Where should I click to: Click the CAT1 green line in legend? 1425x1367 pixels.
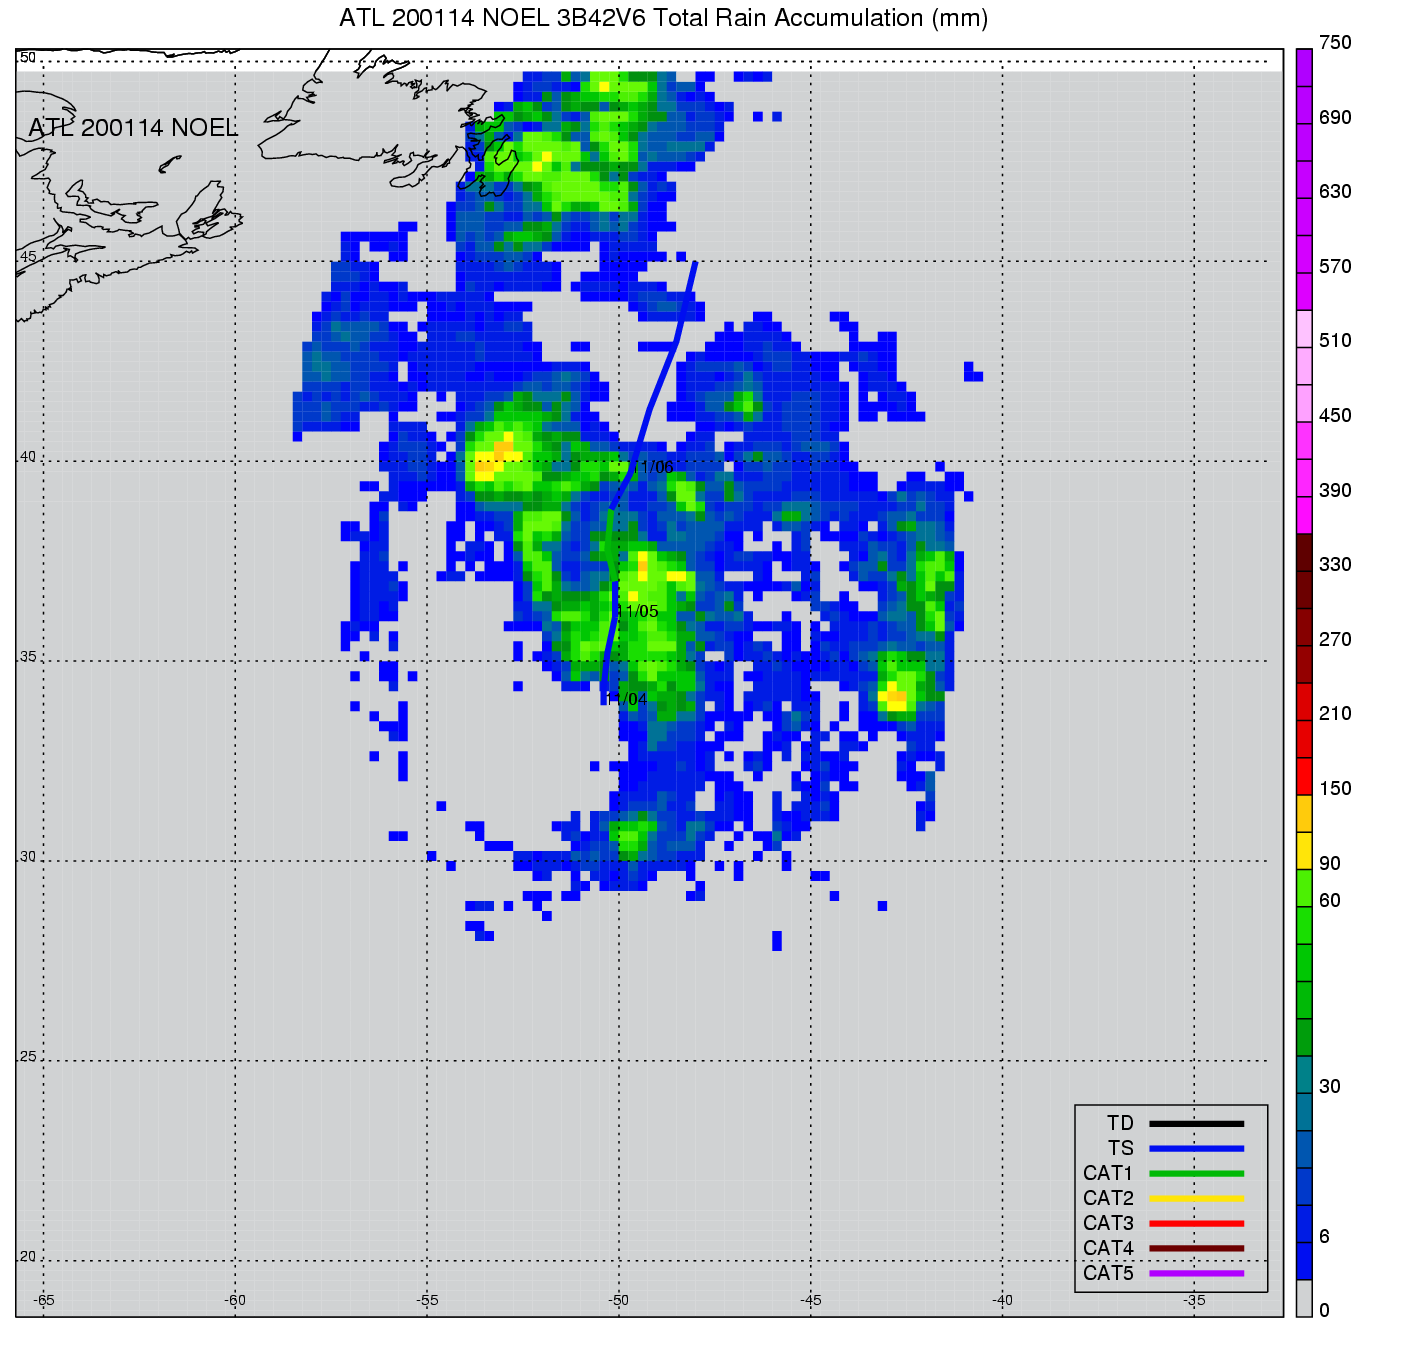tap(1196, 1173)
